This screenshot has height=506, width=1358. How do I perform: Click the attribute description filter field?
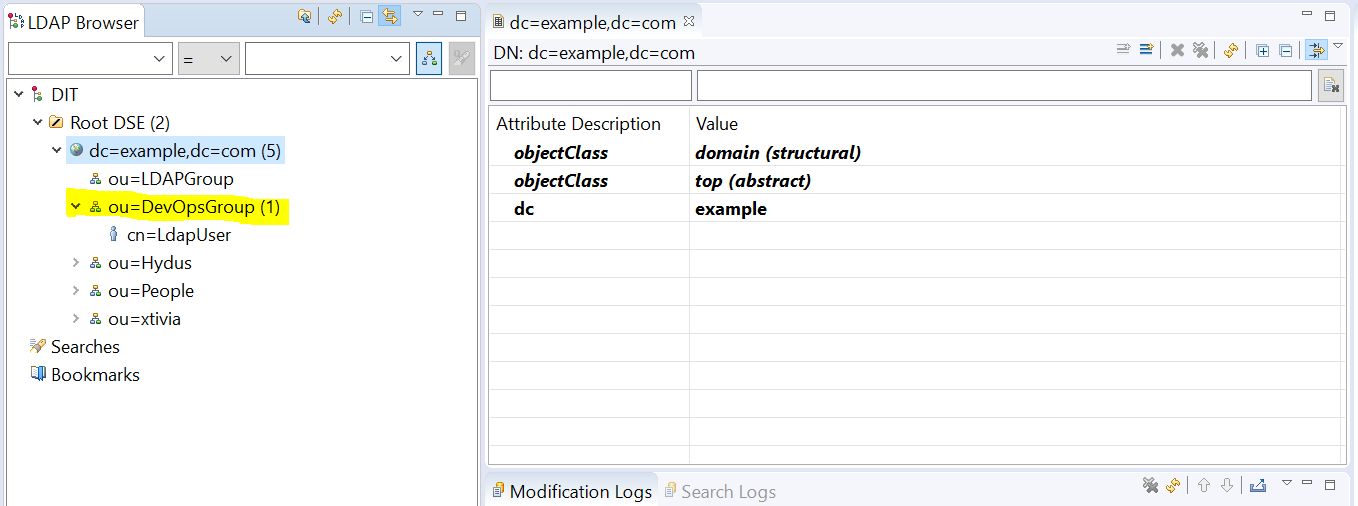coord(590,86)
